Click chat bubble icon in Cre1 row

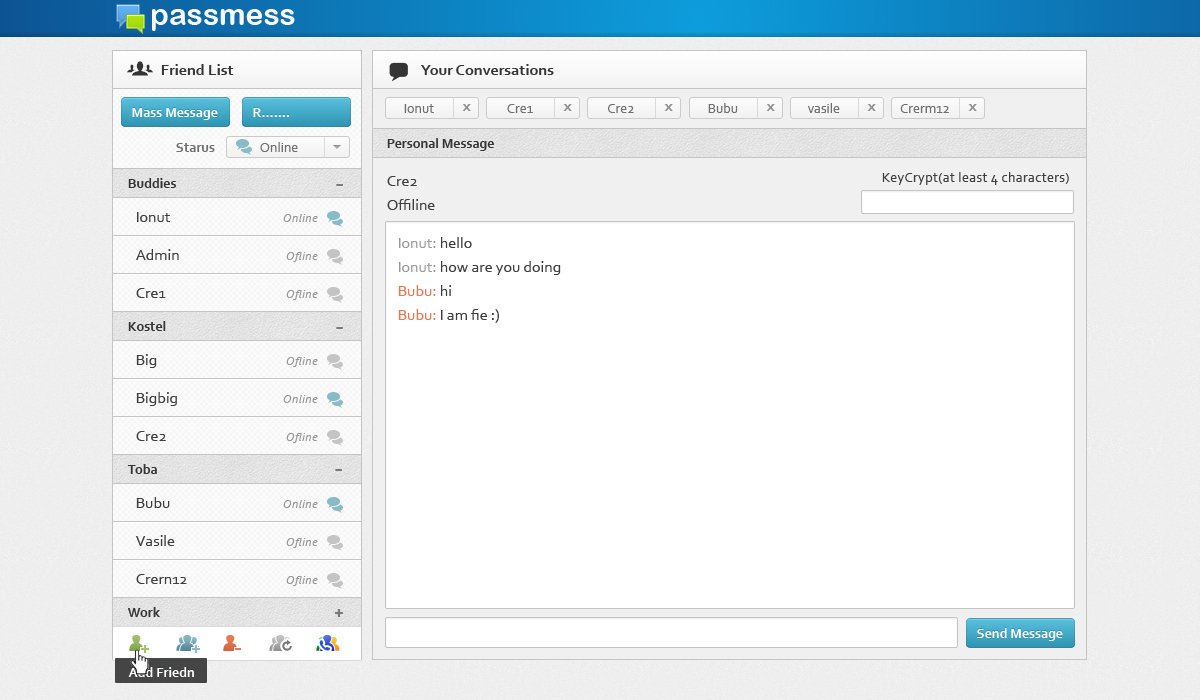point(335,294)
